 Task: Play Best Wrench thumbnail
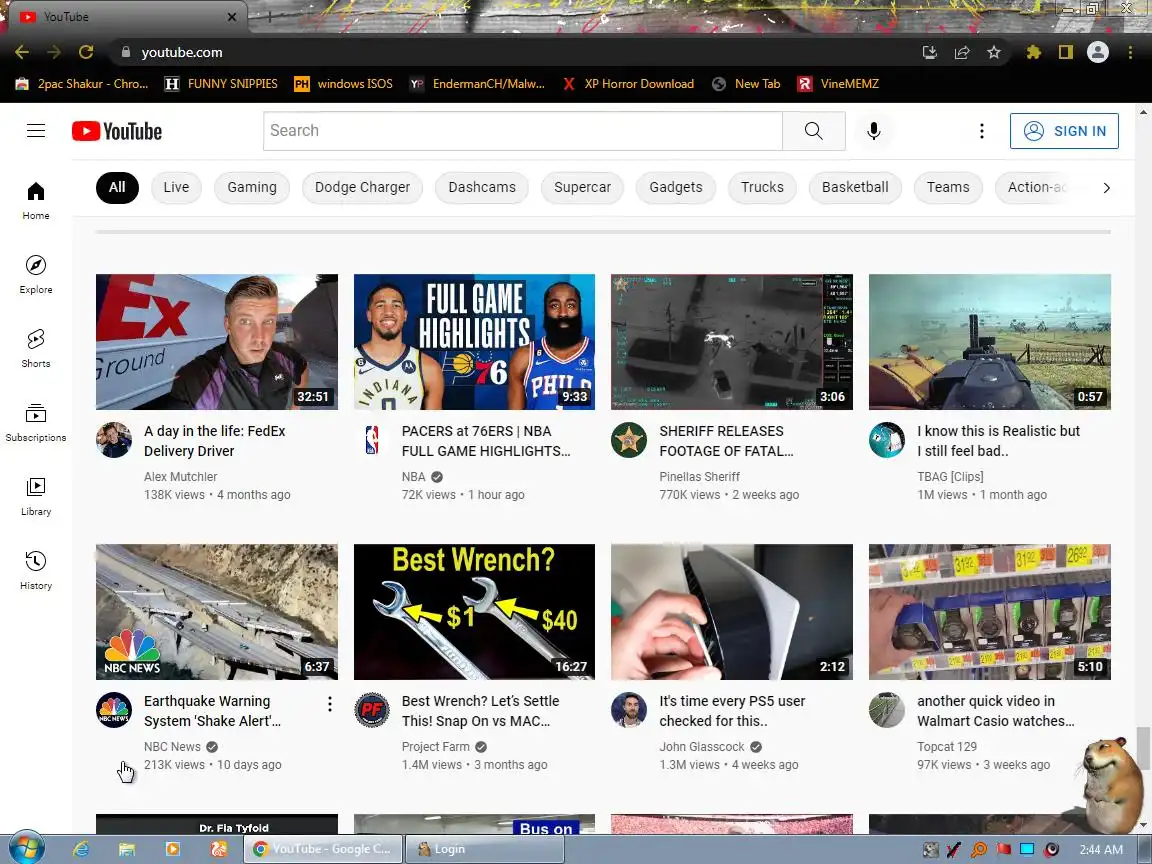(474, 611)
